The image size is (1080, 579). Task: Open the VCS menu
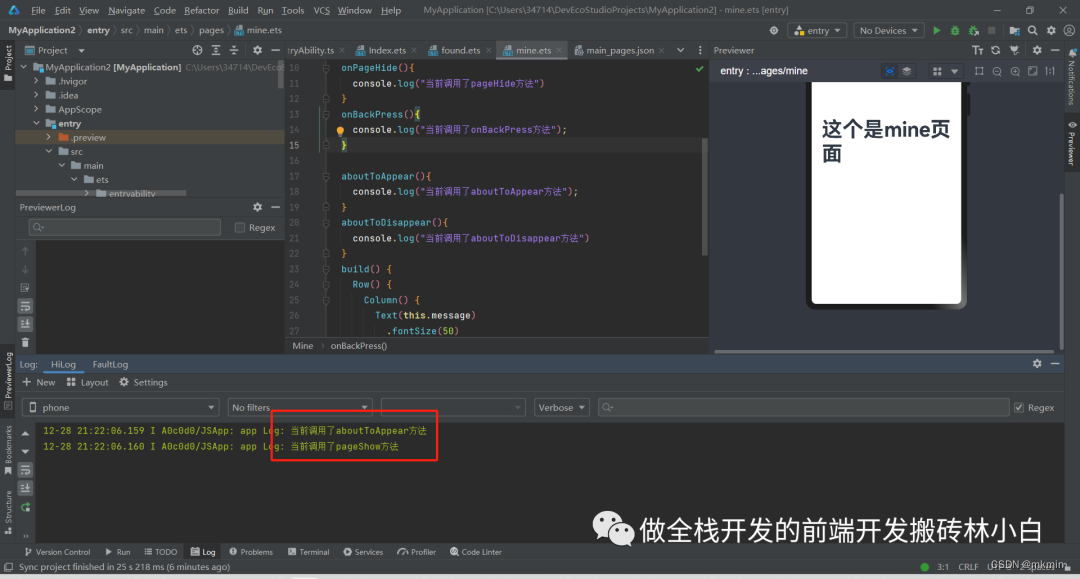click(321, 10)
